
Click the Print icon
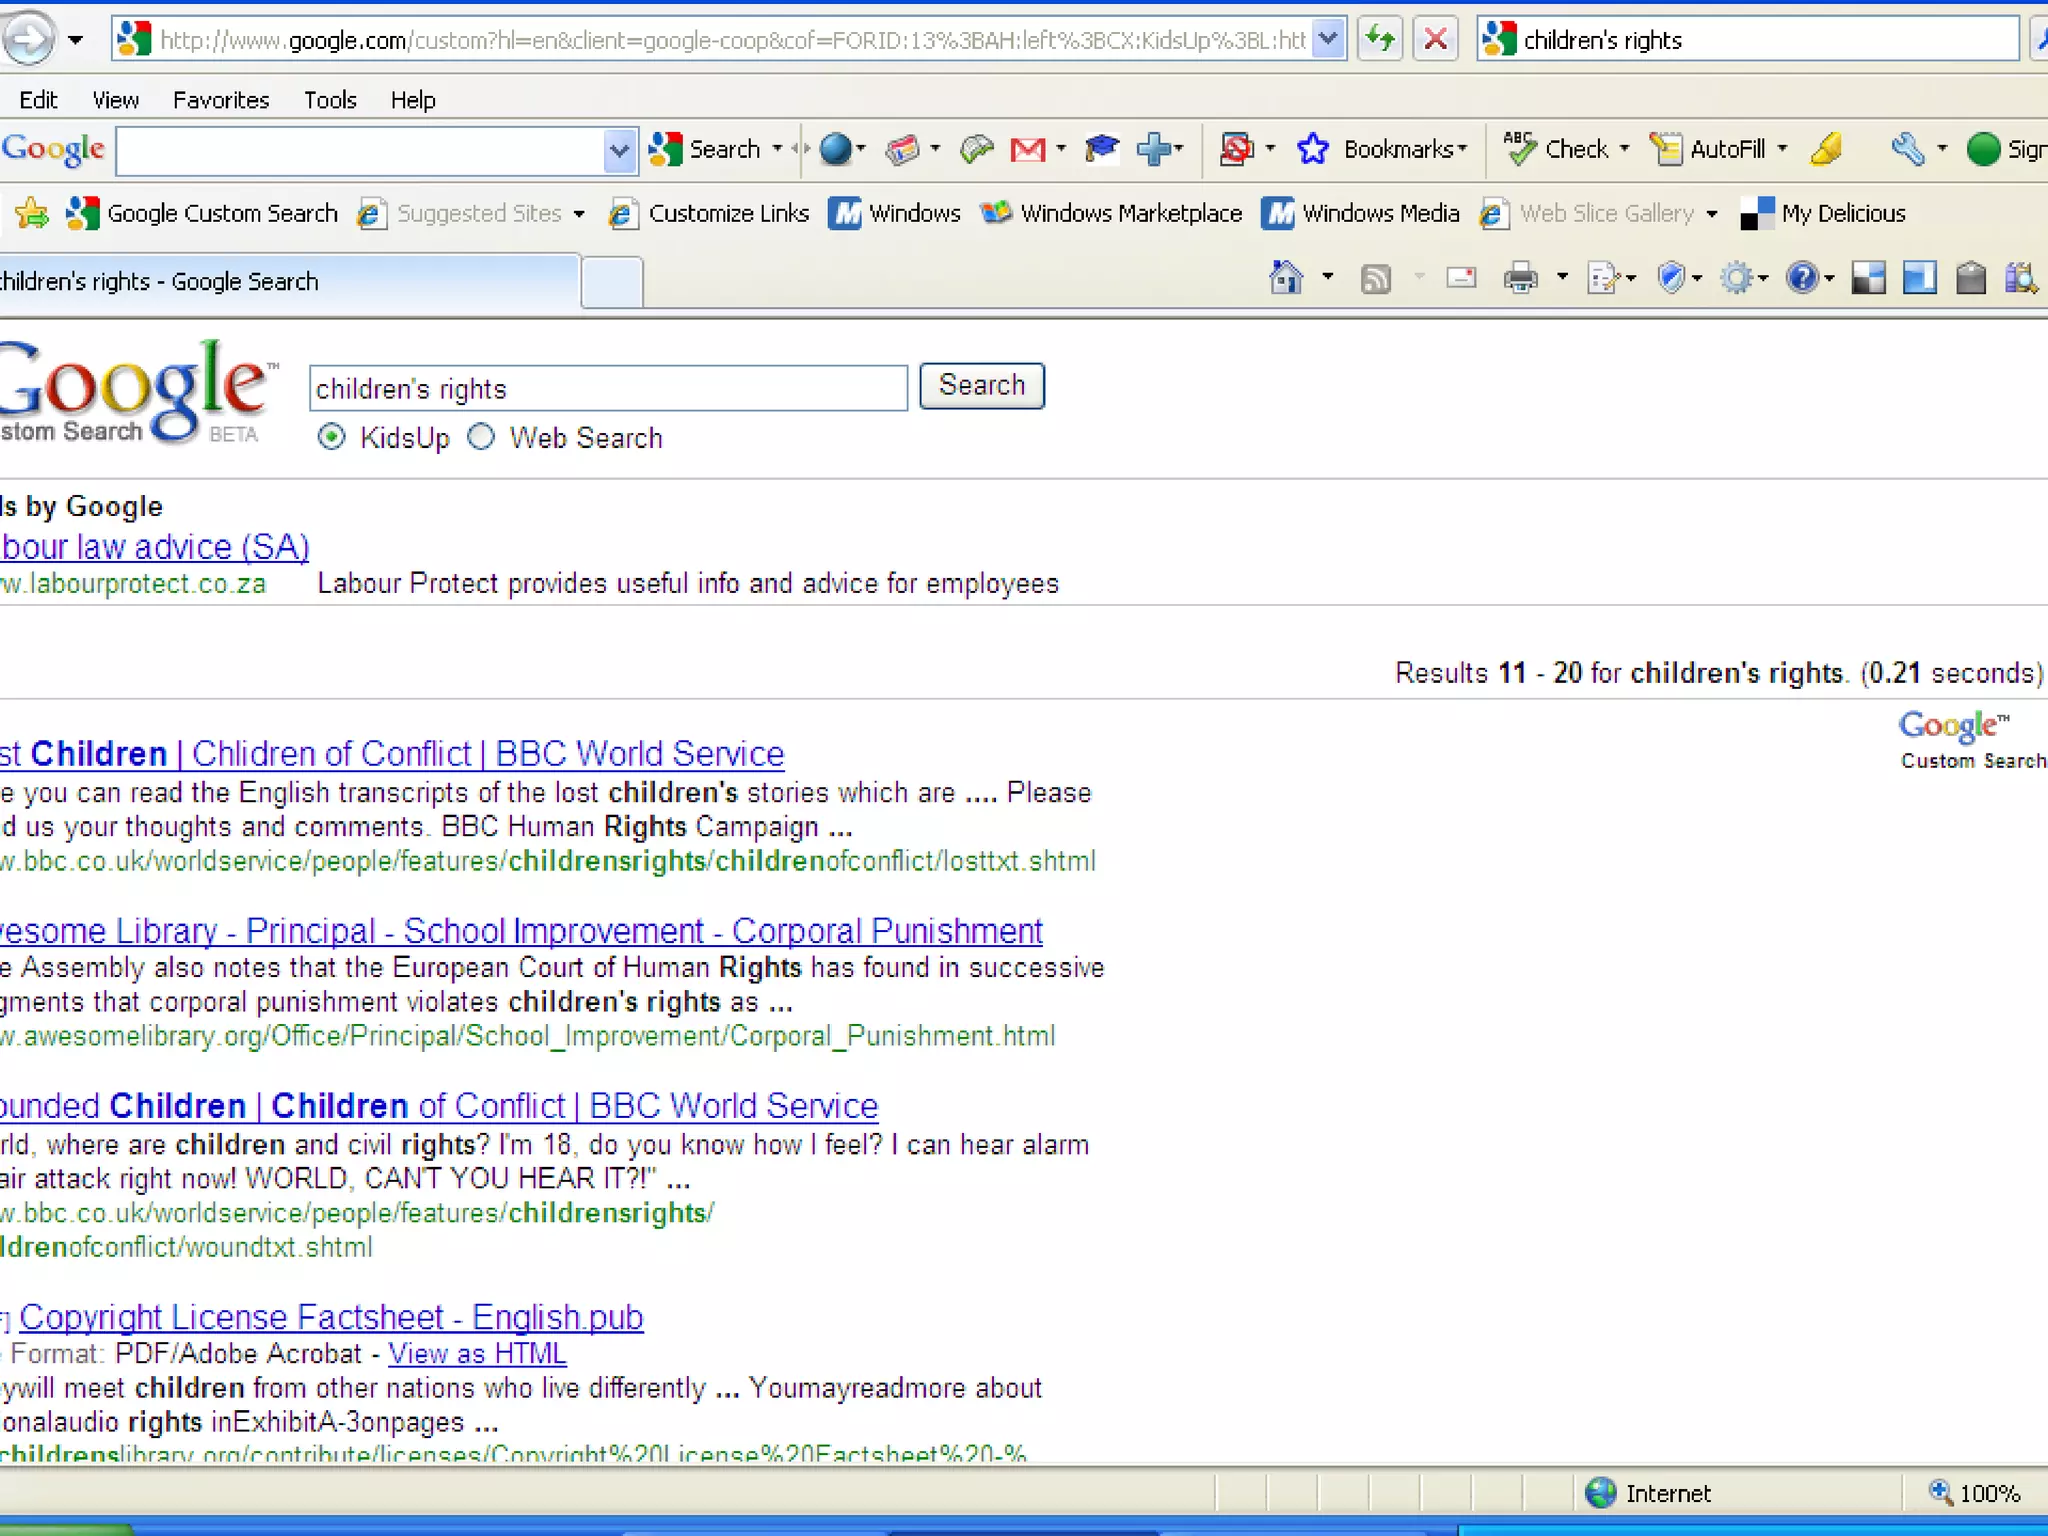pyautogui.click(x=1520, y=278)
